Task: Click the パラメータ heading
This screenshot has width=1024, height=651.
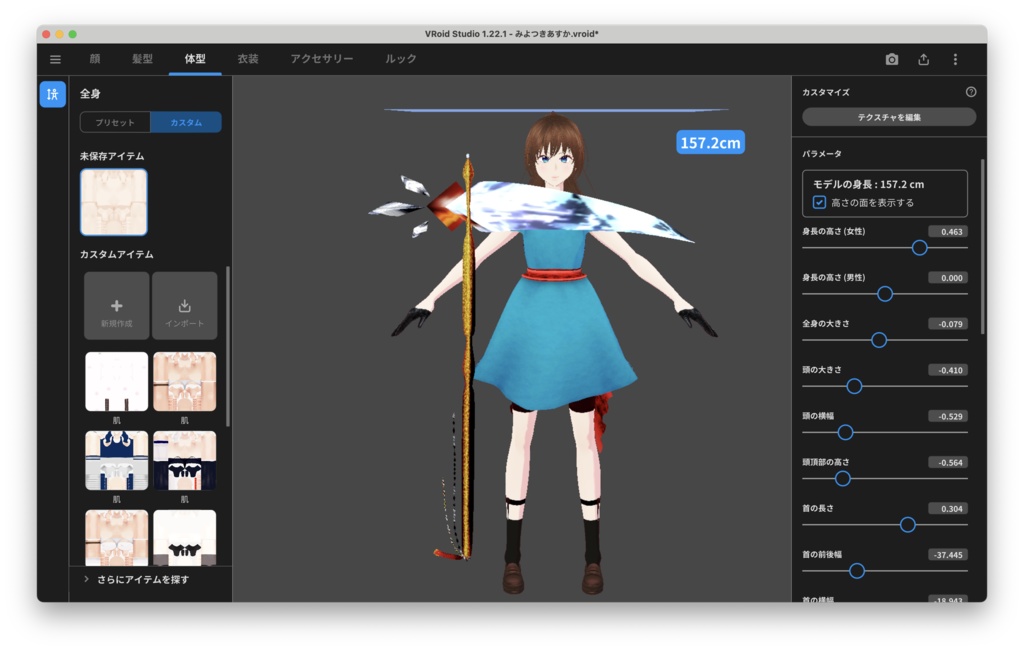Action: 822,154
